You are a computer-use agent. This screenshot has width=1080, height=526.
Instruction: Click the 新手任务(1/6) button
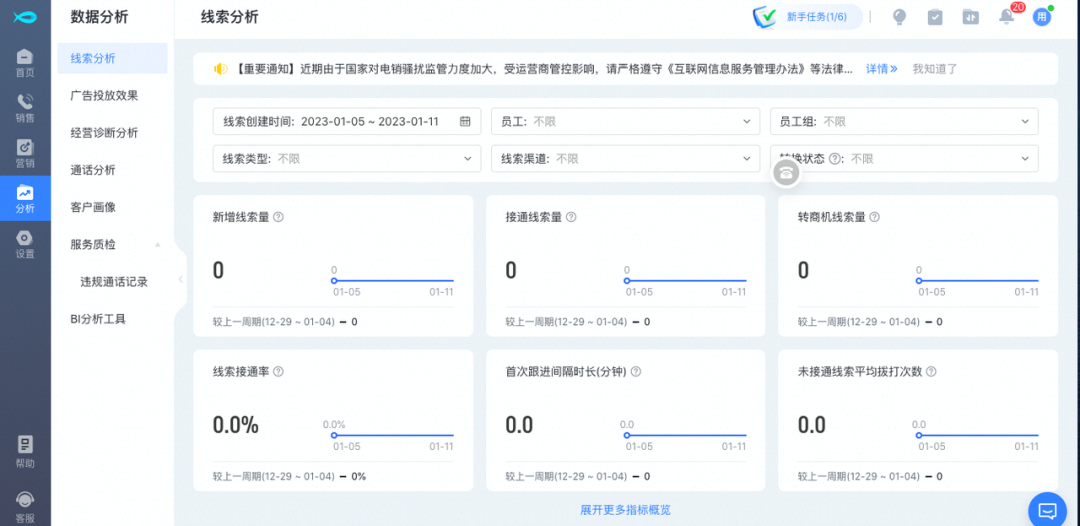[x=807, y=17]
